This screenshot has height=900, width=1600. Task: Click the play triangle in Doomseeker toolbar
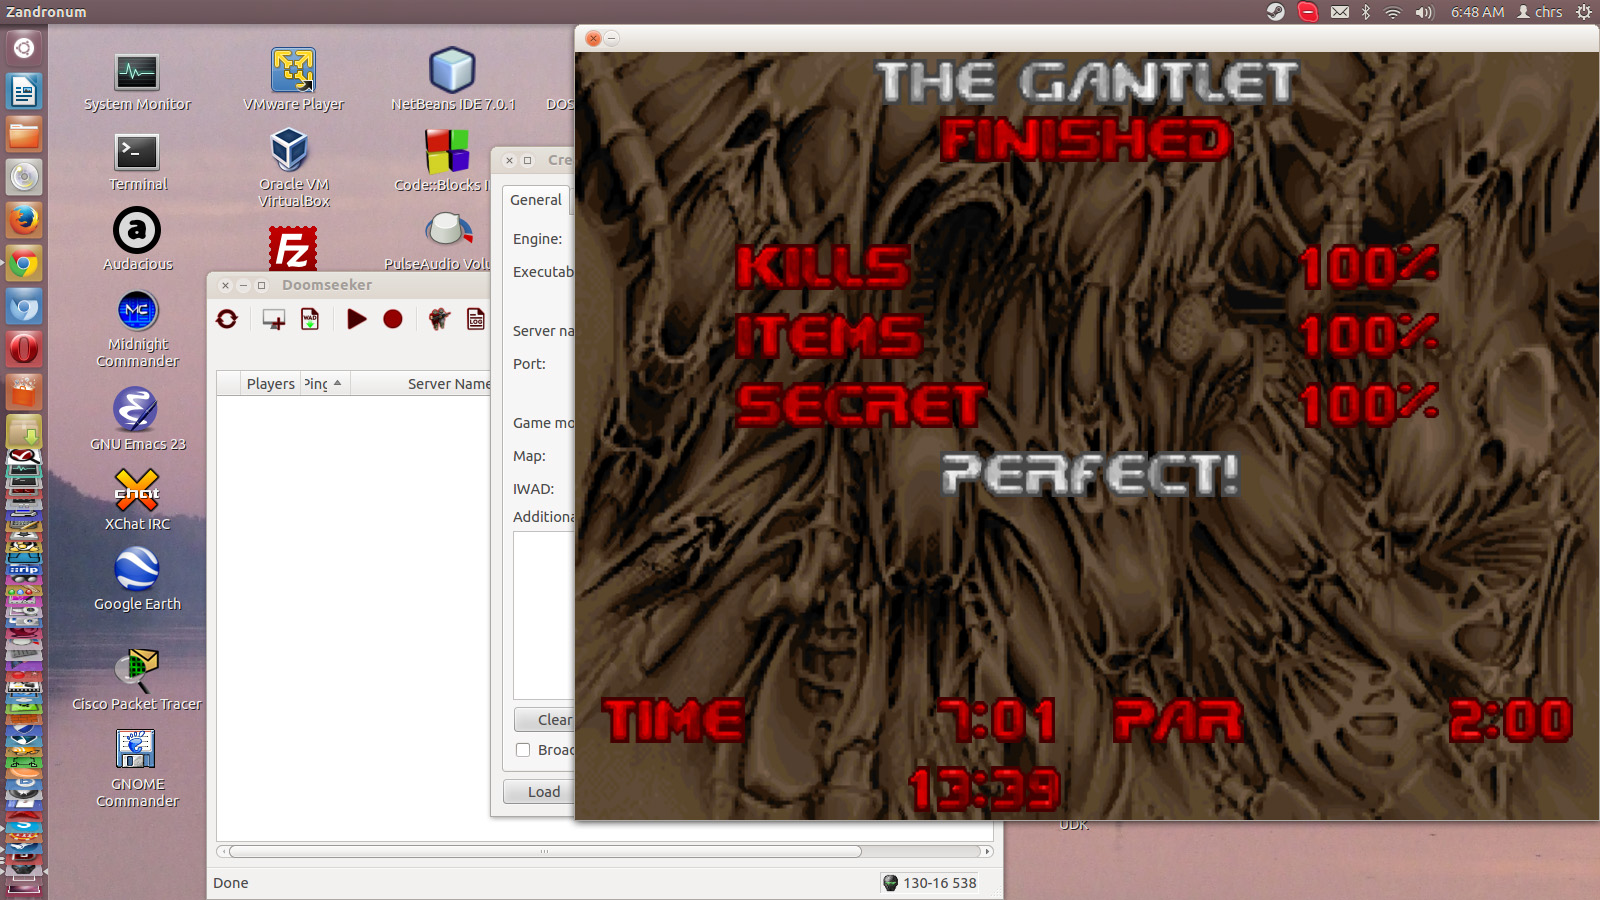(356, 319)
